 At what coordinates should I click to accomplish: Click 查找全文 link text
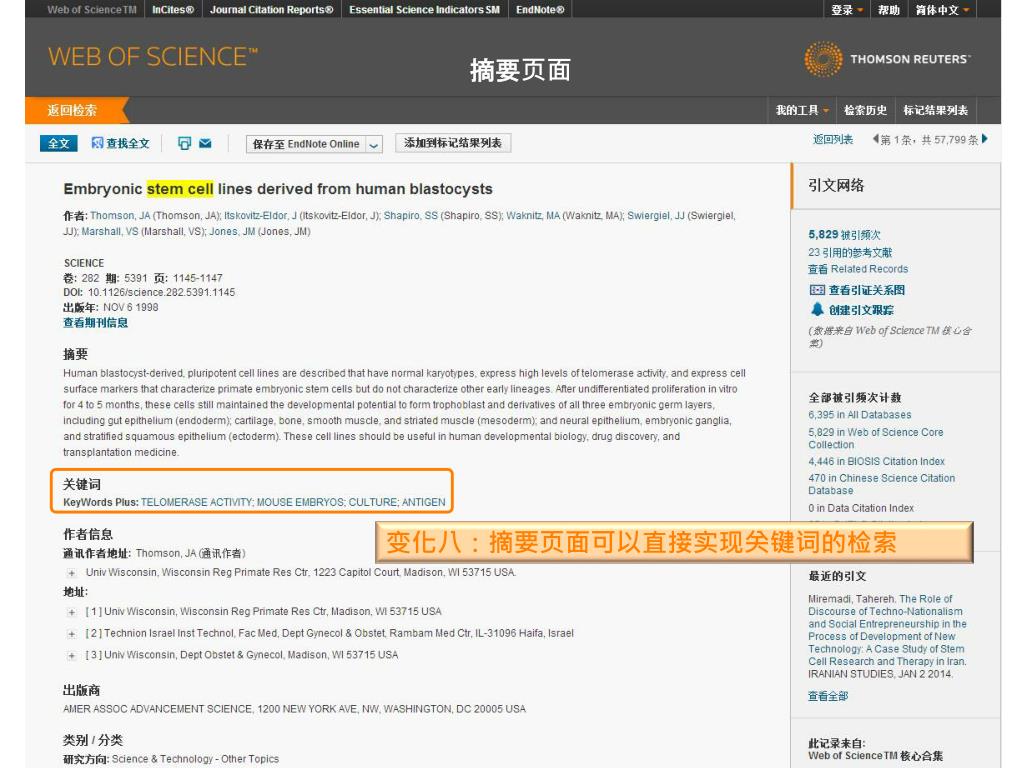(x=128, y=143)
